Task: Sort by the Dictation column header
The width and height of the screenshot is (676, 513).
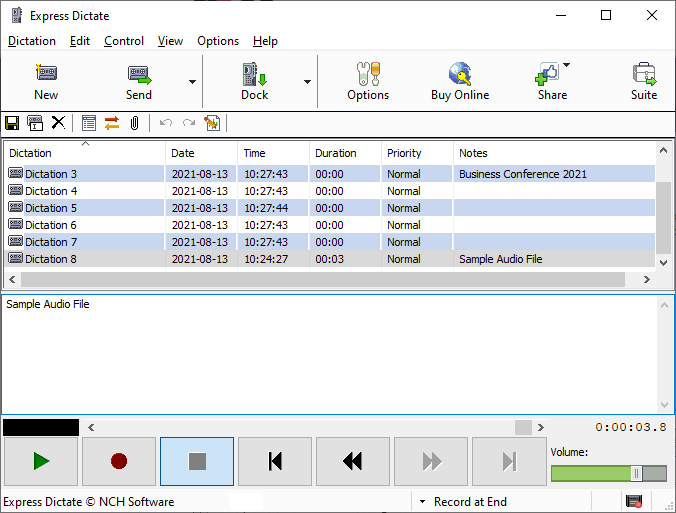Action: coord(84,153)
